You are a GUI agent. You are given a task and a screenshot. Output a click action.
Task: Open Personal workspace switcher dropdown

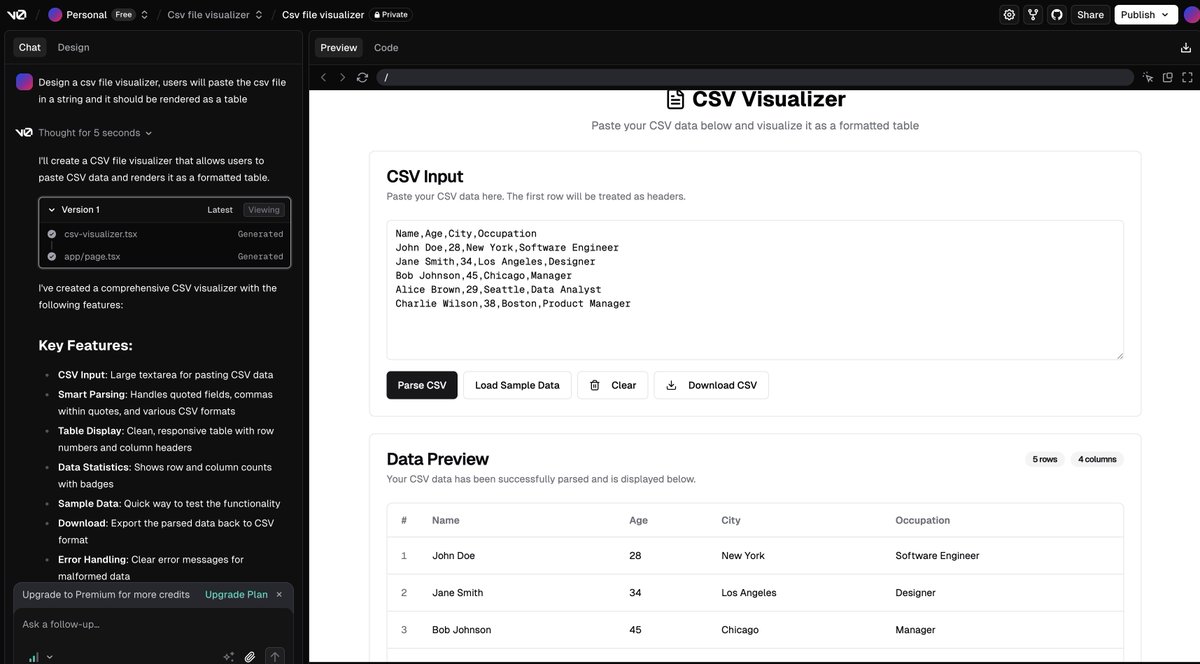tap(145, 15)
